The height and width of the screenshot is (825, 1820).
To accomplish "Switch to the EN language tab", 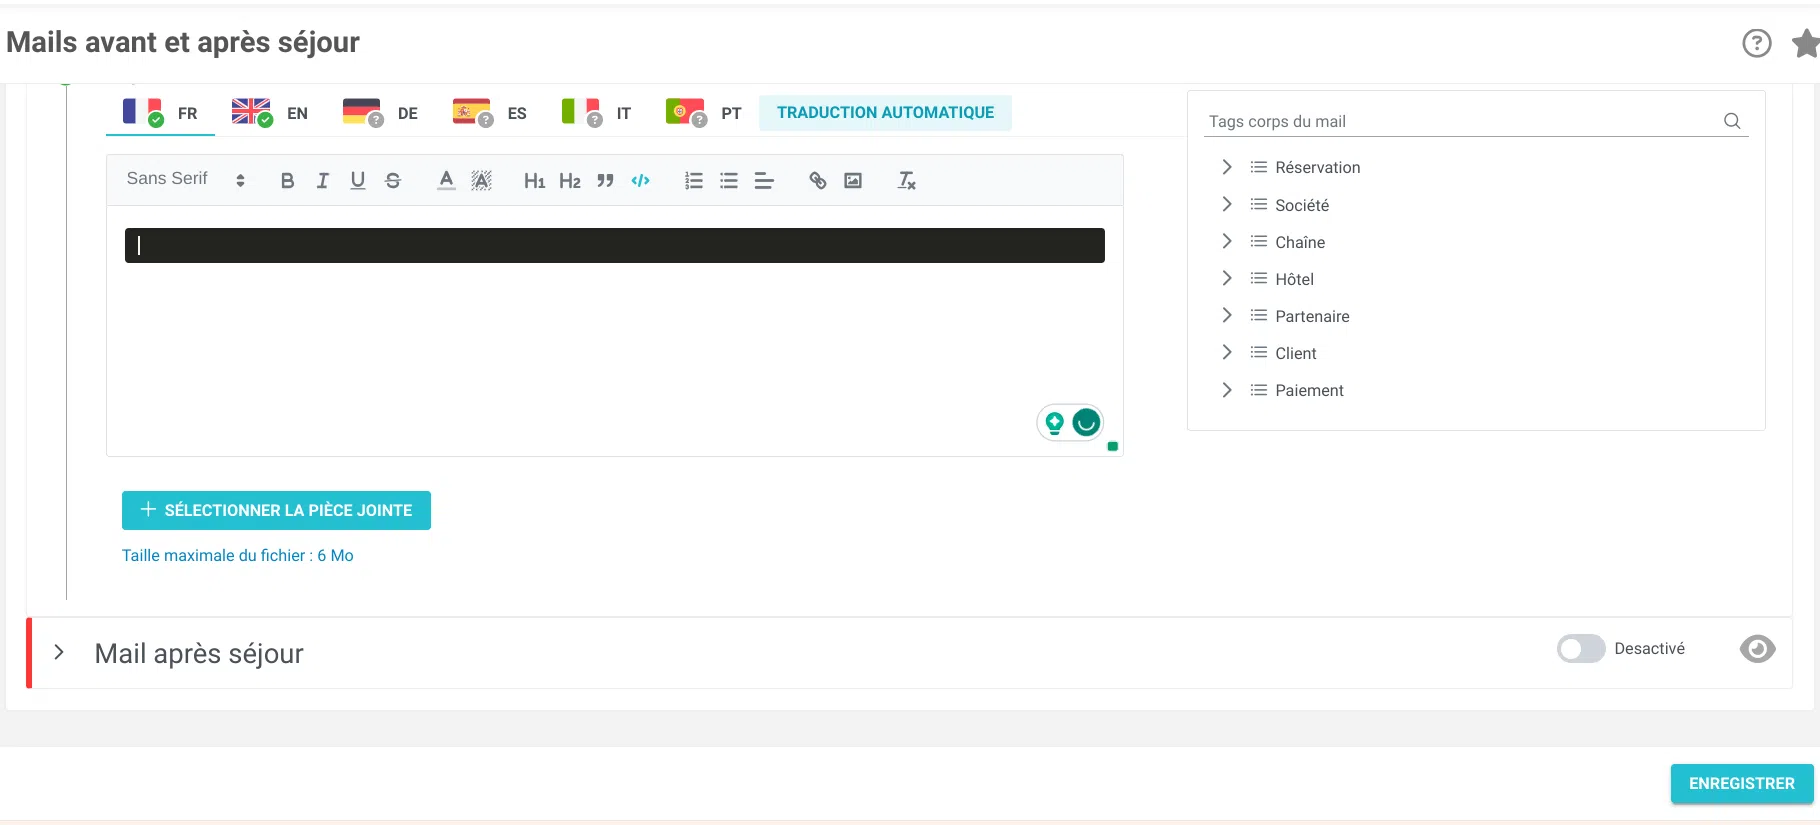I will click(270, 113).
